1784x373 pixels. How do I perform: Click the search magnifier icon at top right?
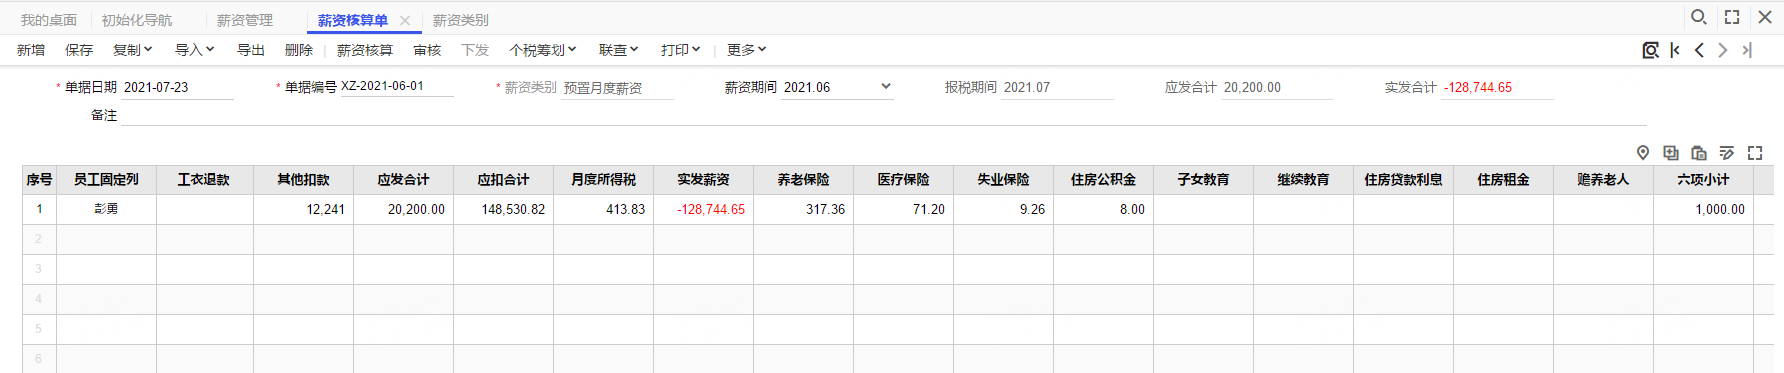coord(1698,17)
